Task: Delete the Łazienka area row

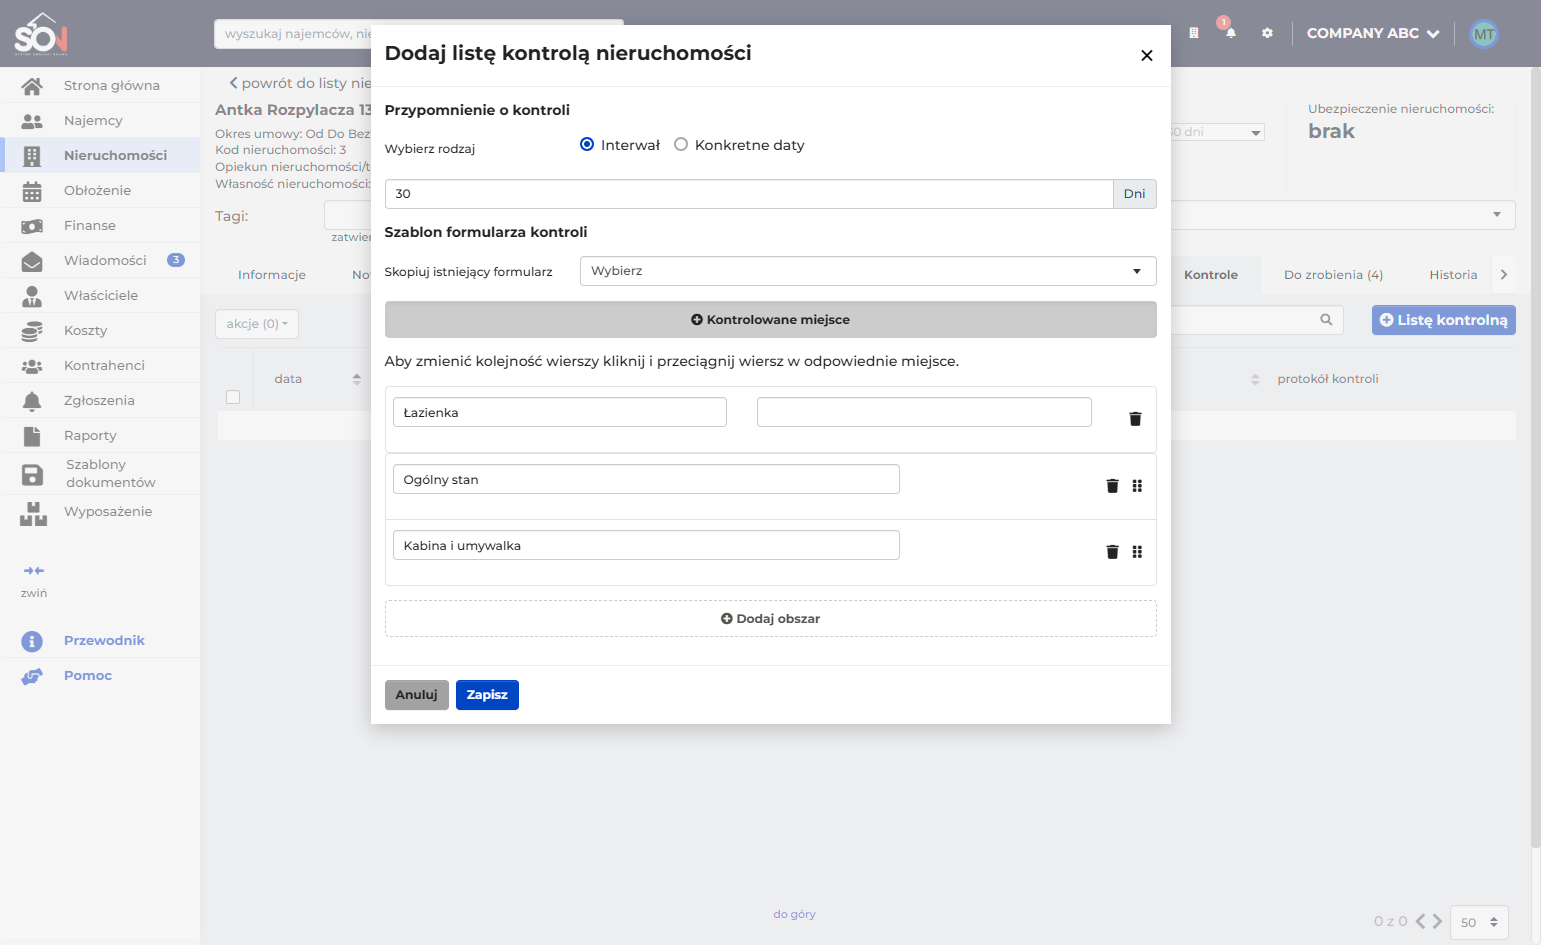Action: 1135,419
